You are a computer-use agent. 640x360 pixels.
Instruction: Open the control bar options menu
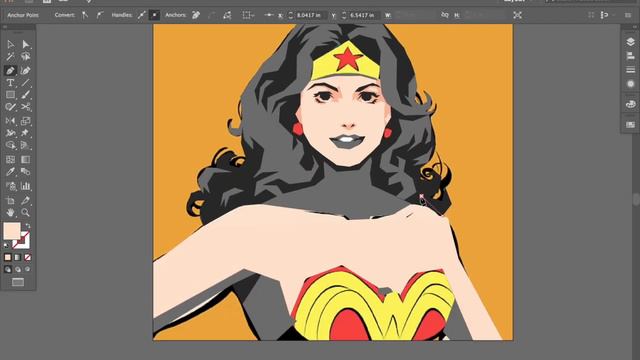628,15
